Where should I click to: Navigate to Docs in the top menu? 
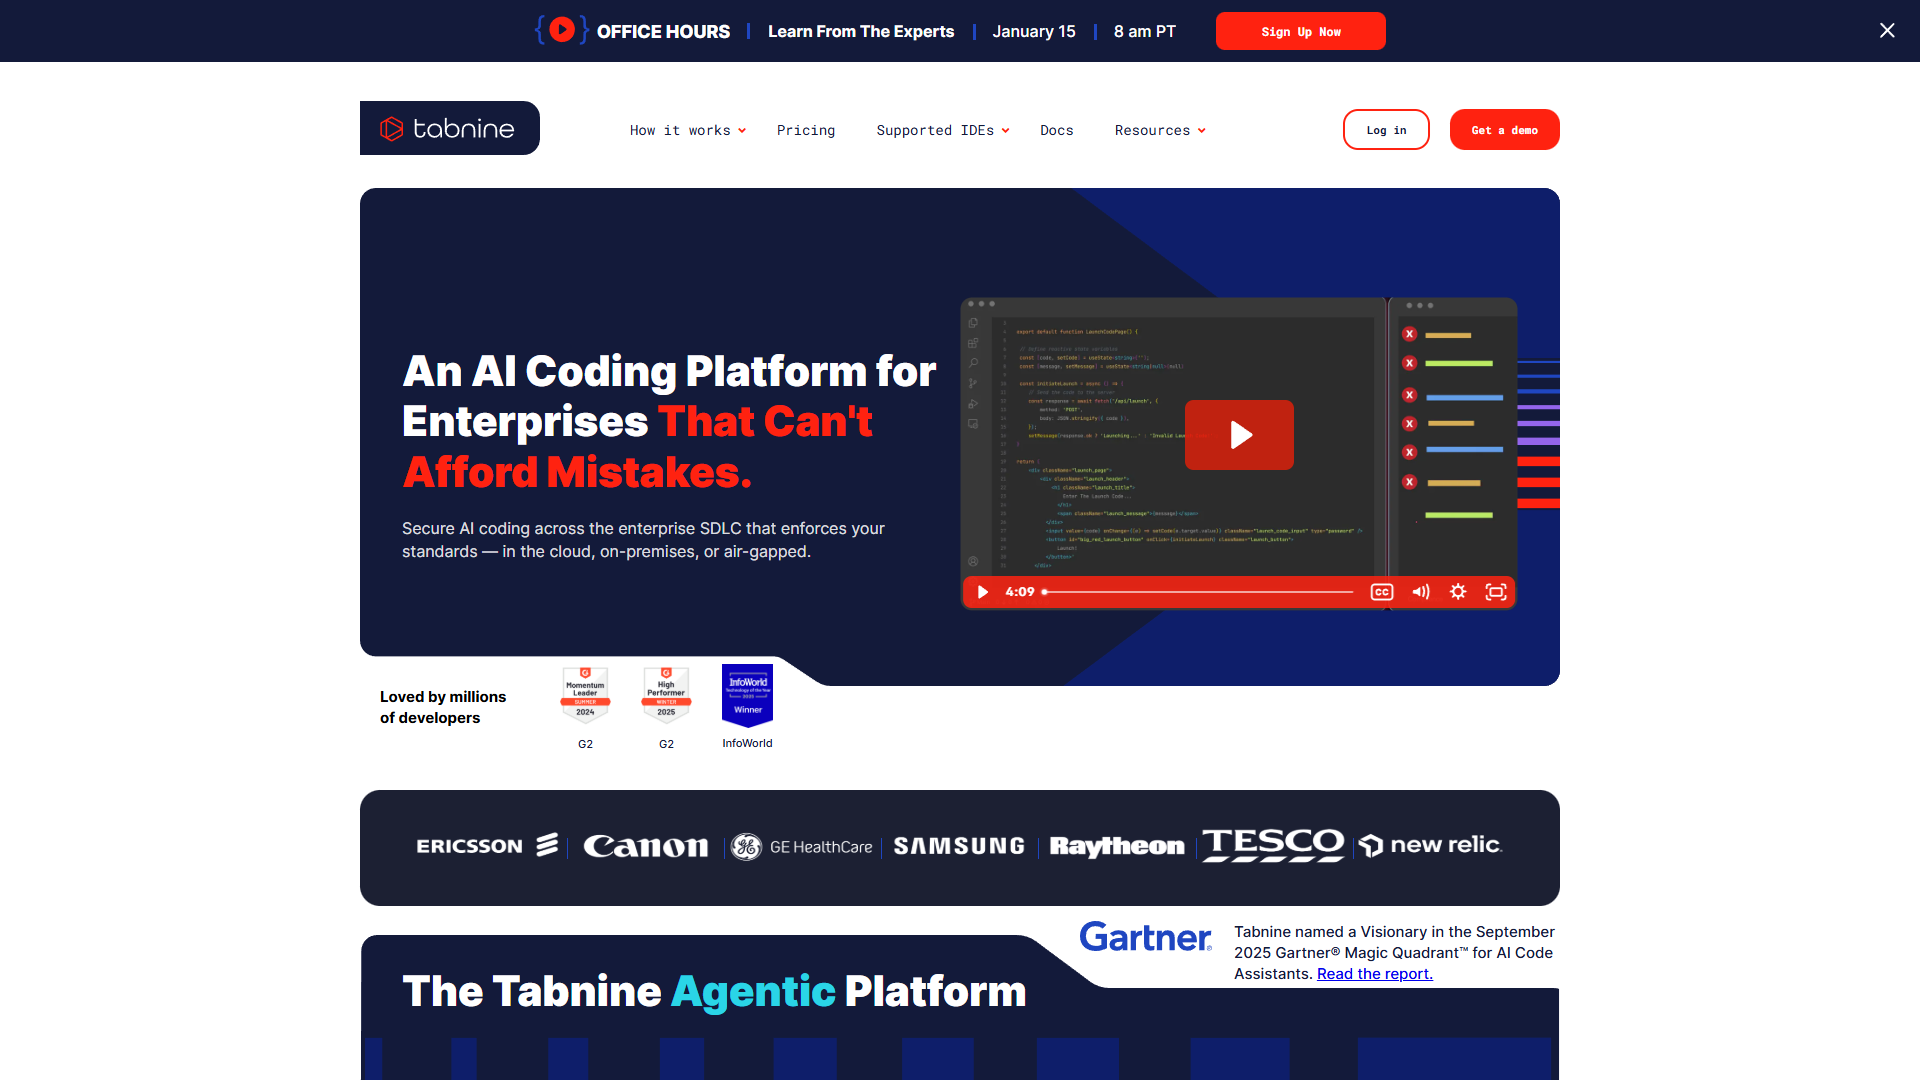pyautogui.click(x=1056, y=130)
